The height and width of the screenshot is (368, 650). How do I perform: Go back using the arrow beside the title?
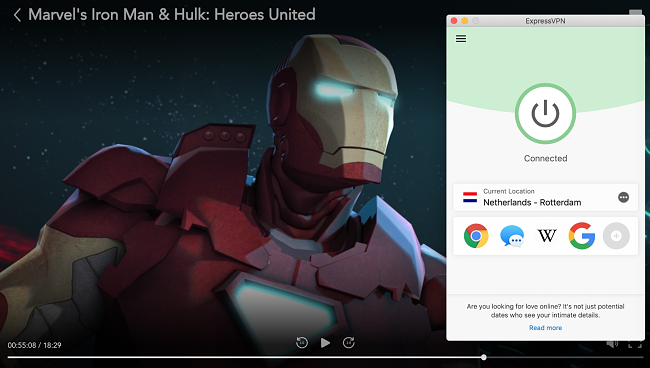point(17,15)
